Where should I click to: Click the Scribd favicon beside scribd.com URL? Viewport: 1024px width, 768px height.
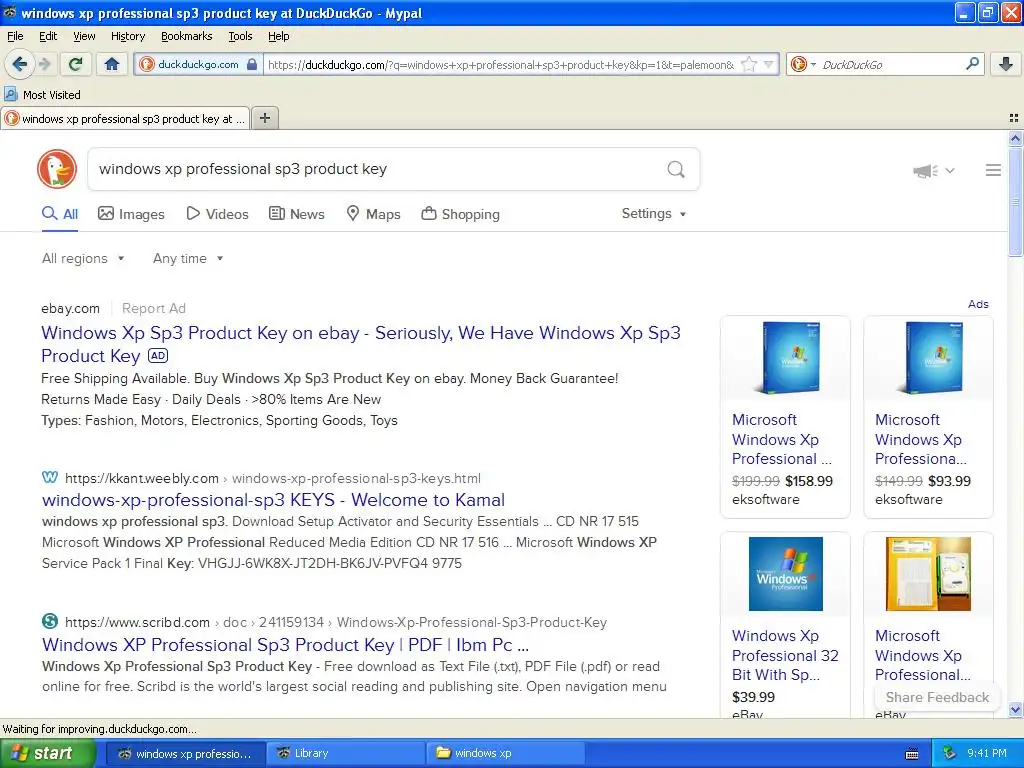point(50,621)
